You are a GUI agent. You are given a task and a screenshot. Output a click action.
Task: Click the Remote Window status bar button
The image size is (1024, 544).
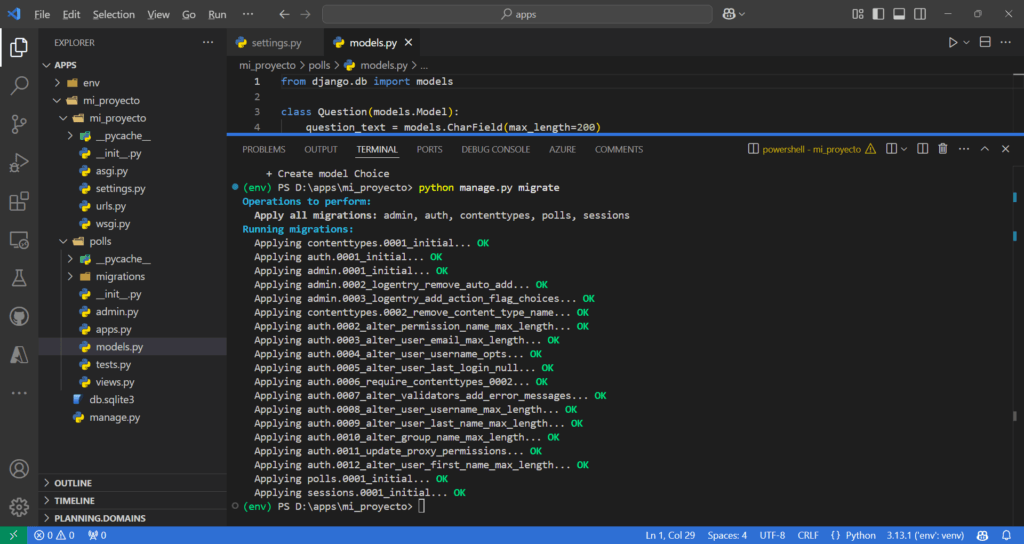point(13,536)
